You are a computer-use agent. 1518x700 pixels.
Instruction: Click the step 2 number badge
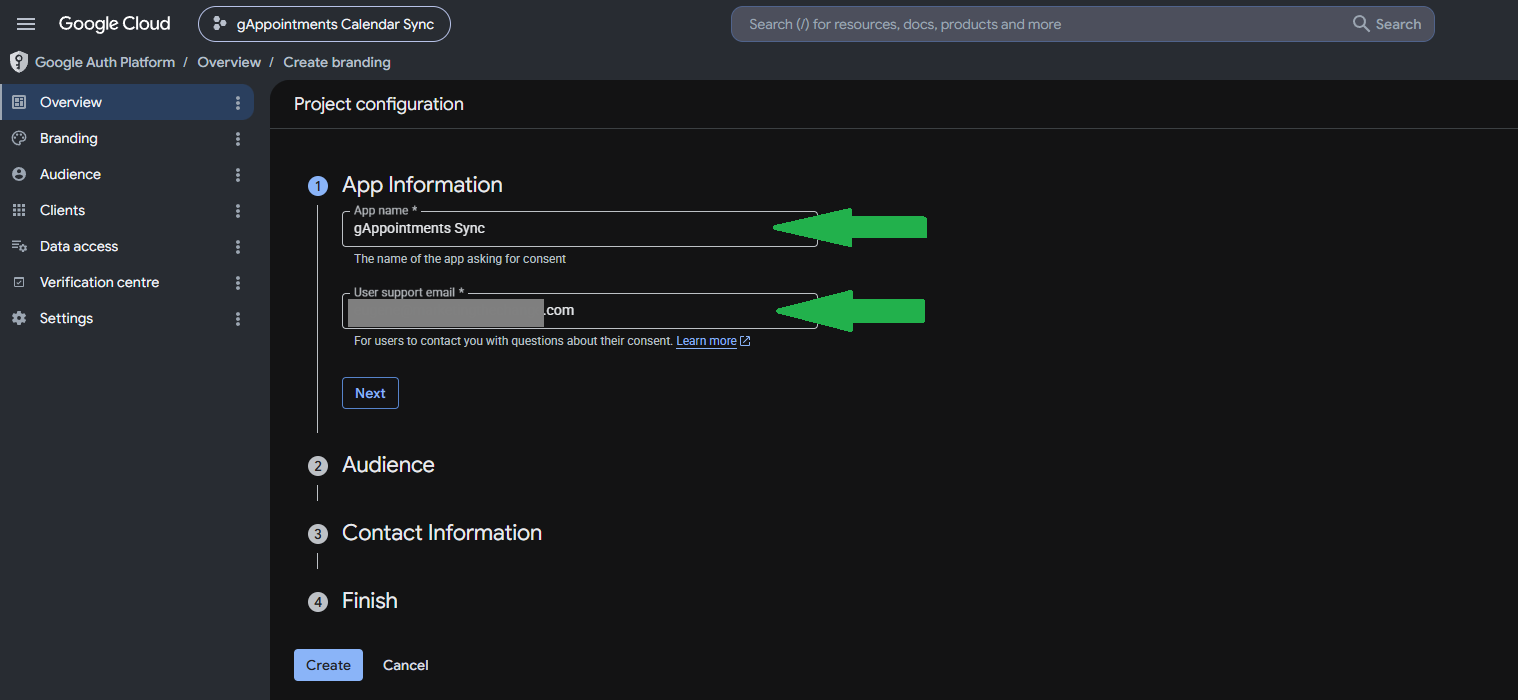tap(318, 466)
